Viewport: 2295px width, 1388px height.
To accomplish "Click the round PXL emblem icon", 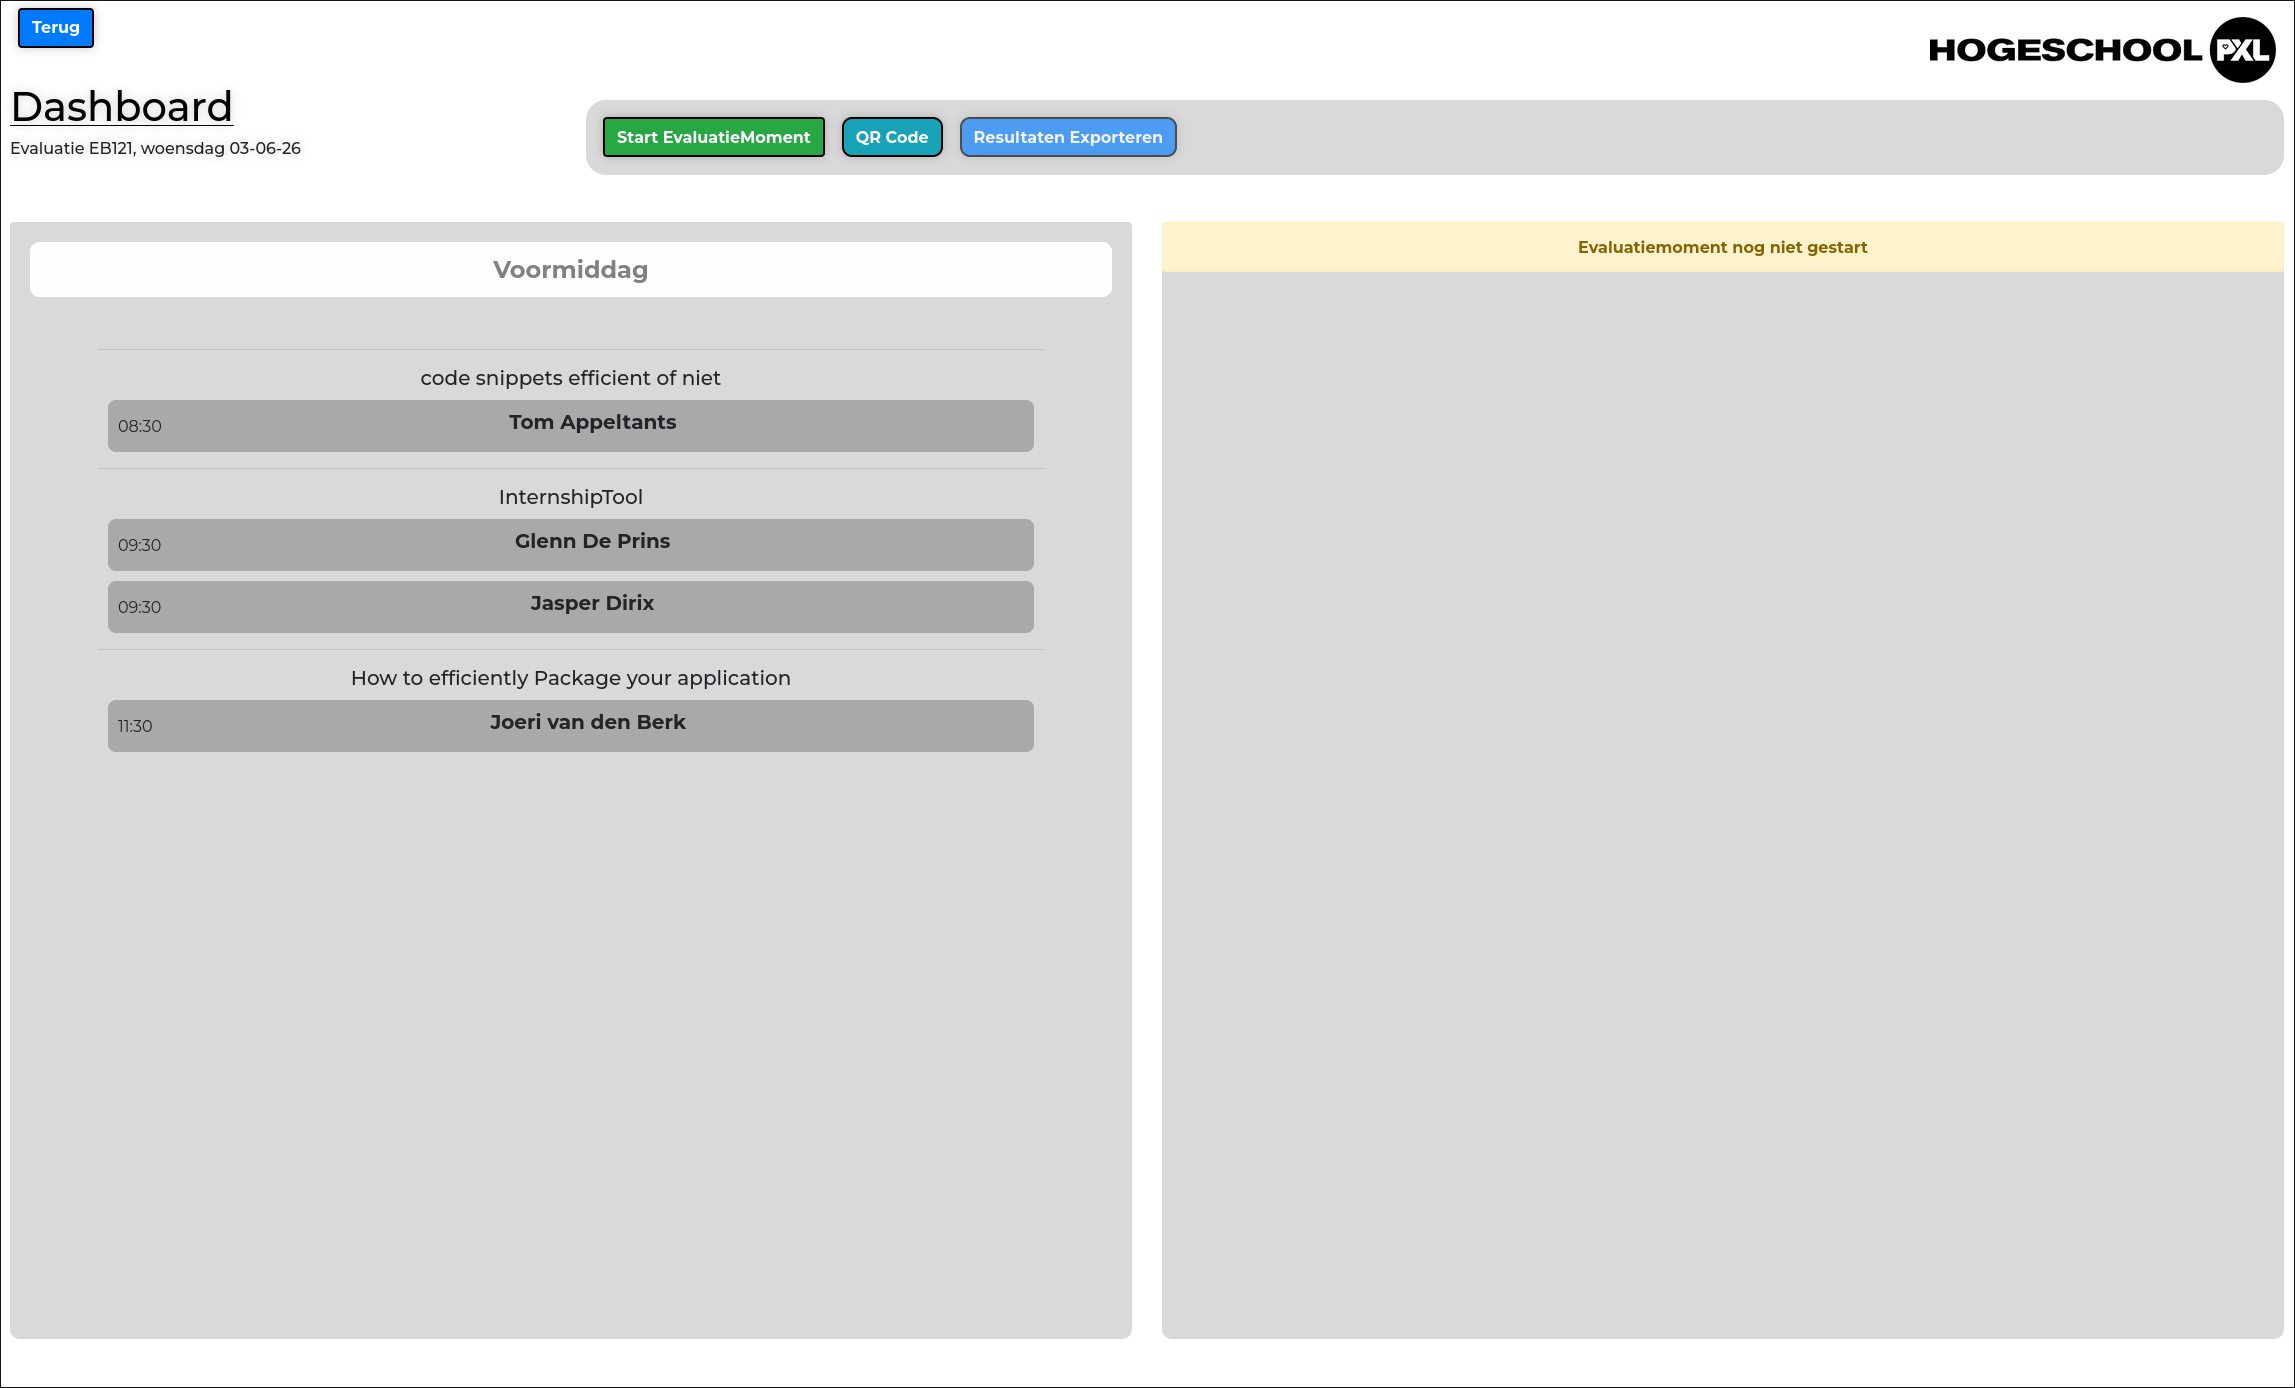I will [x=2242, y=50].
